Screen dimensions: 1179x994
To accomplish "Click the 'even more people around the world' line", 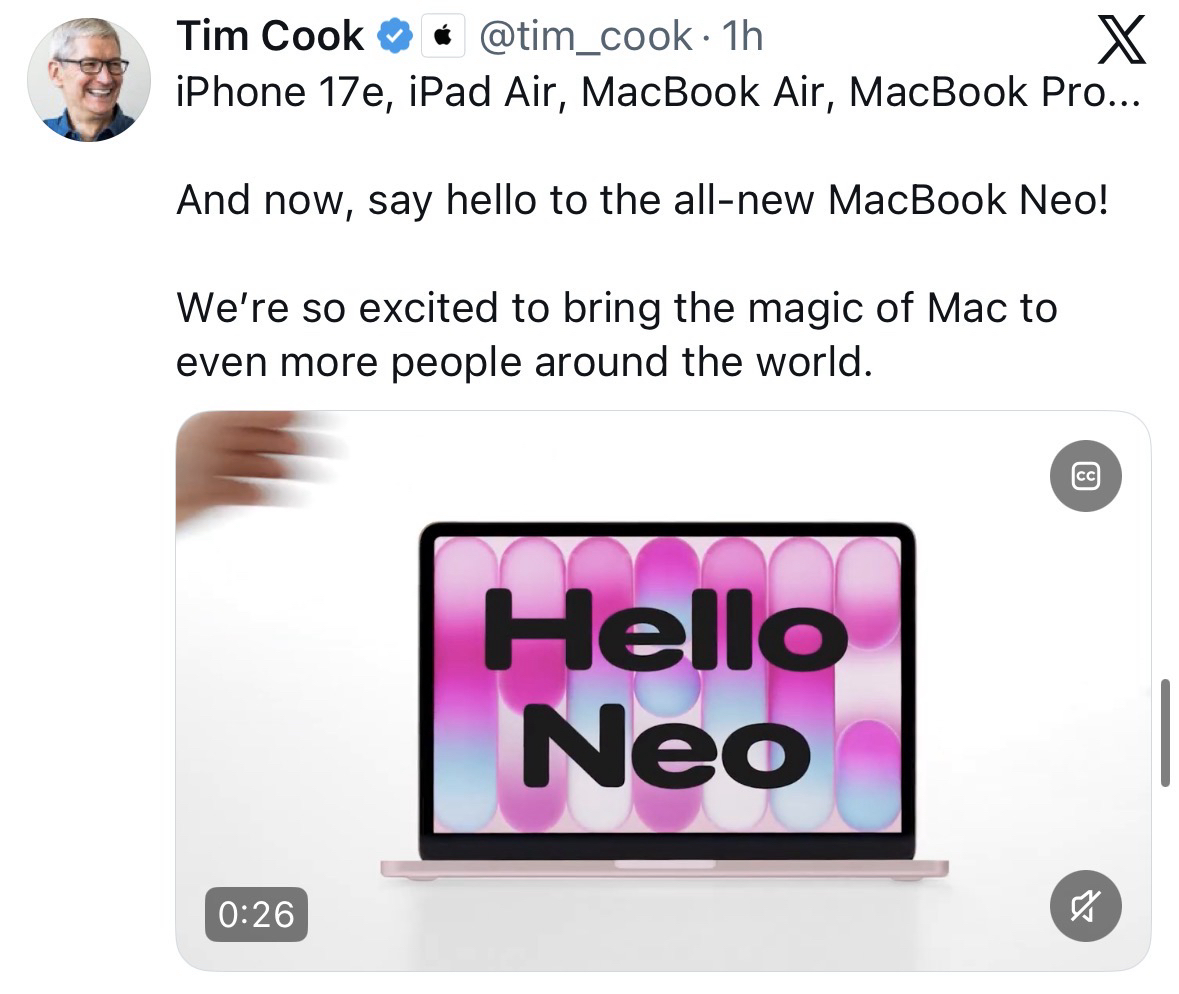I will [524, 362].
